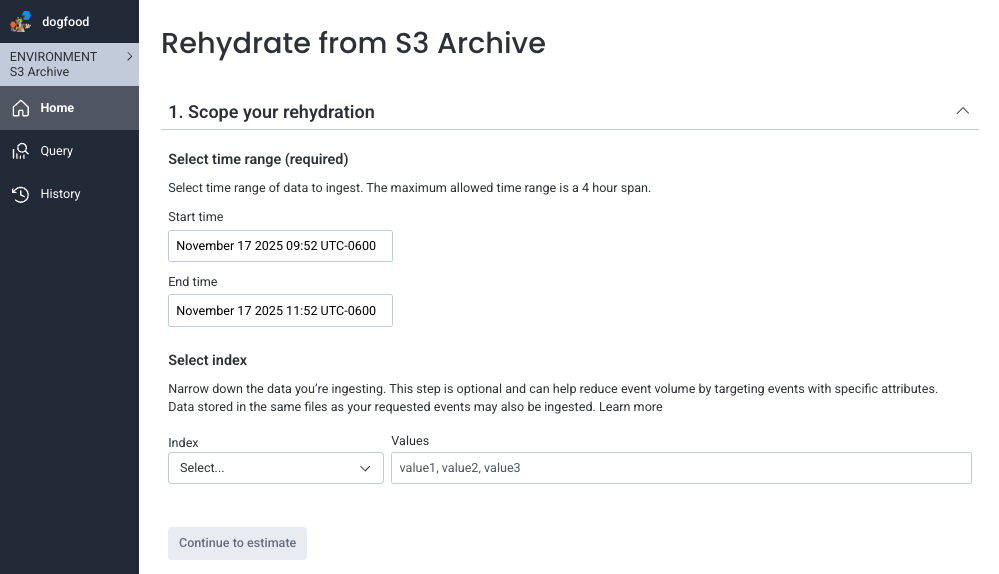The image size is (999, 574).
Task: Collapse section using the upward chevron icon
Action: [962, 111]
